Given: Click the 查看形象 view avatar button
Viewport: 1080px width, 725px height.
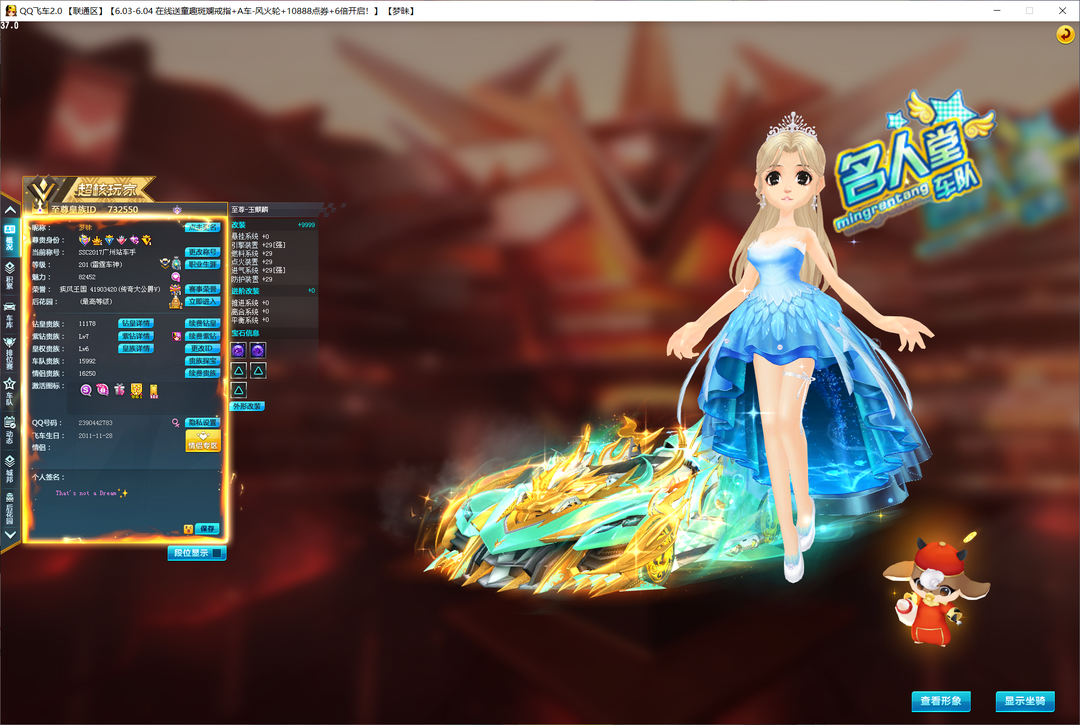Looking at the screenshot, I should (x=941, y=700).
